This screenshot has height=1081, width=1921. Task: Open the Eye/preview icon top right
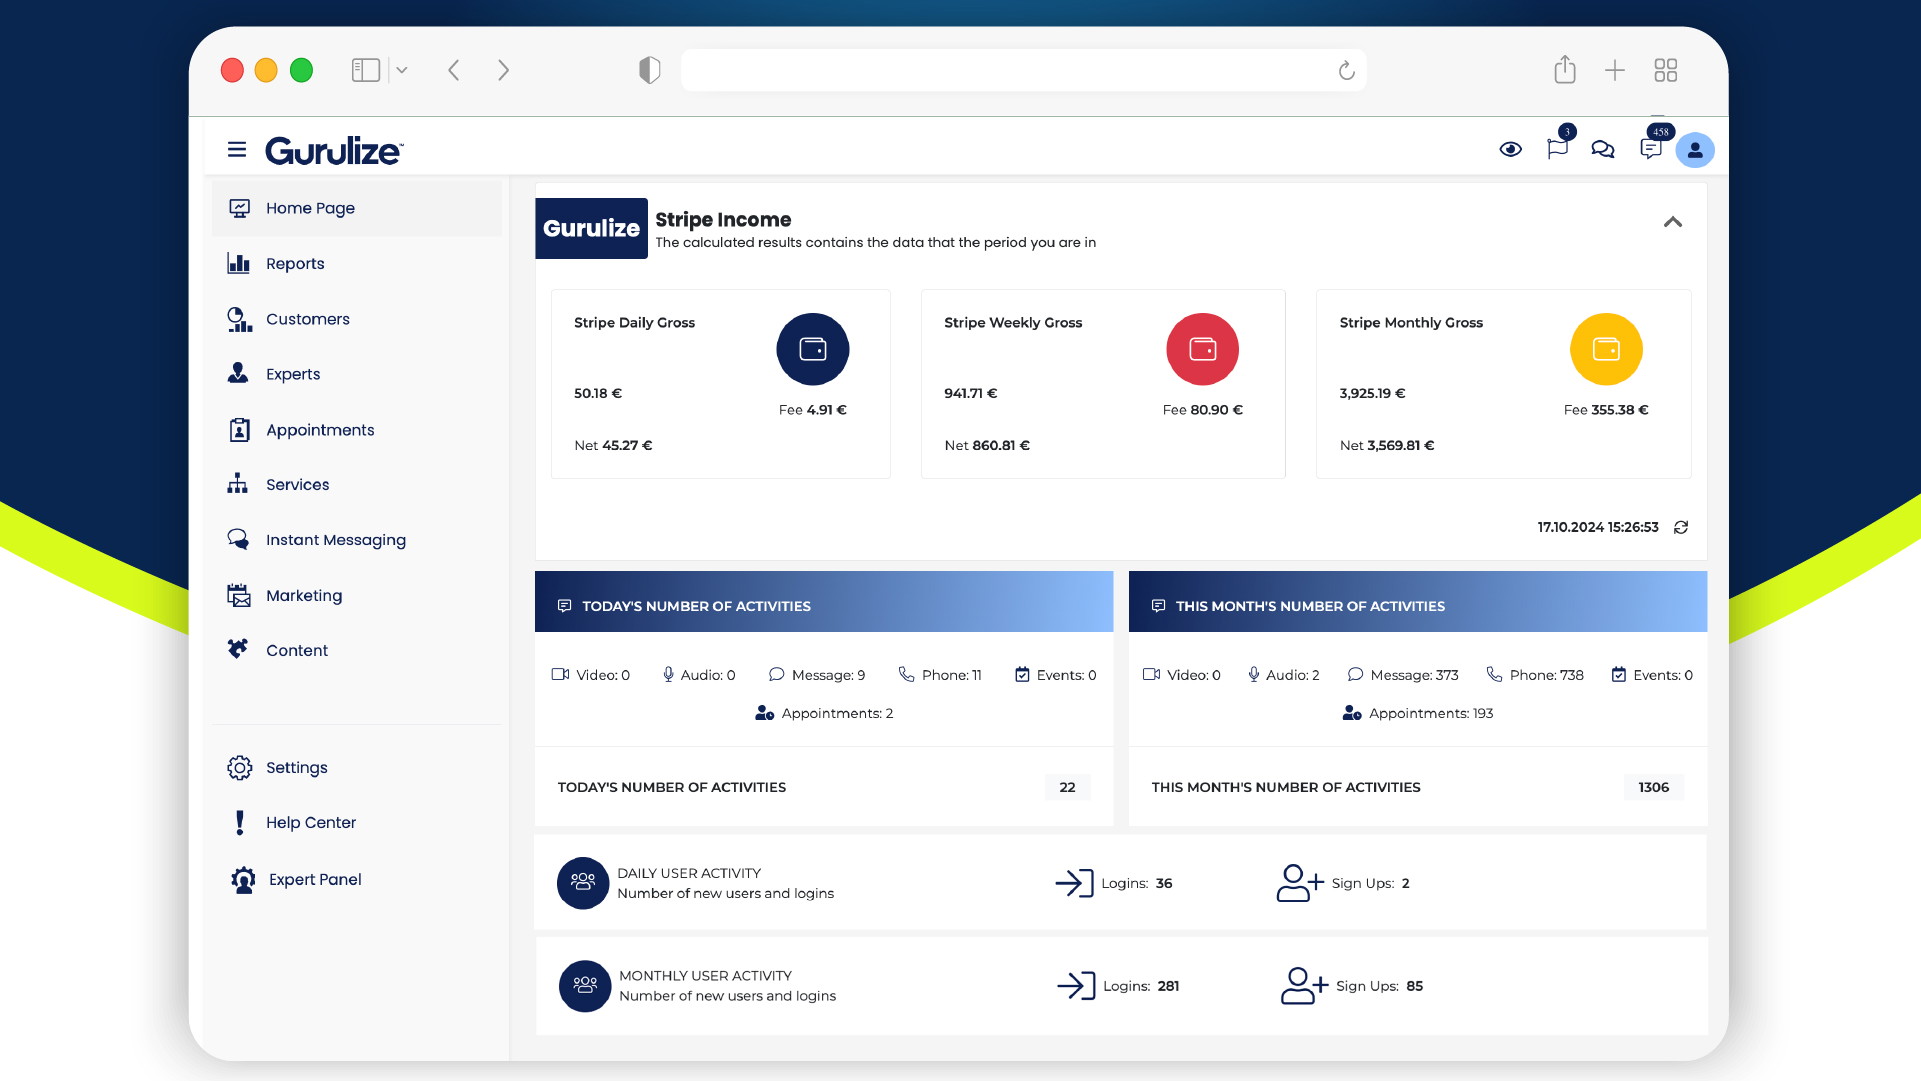[1511, 148]
